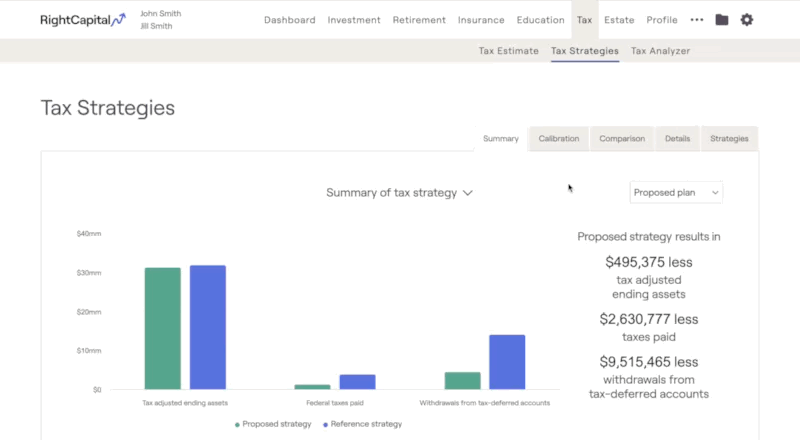Viewport: 800px width, 440px height.
Task: Open the settings gear icon
Action: pyautogui.click(x=747, y=20)
